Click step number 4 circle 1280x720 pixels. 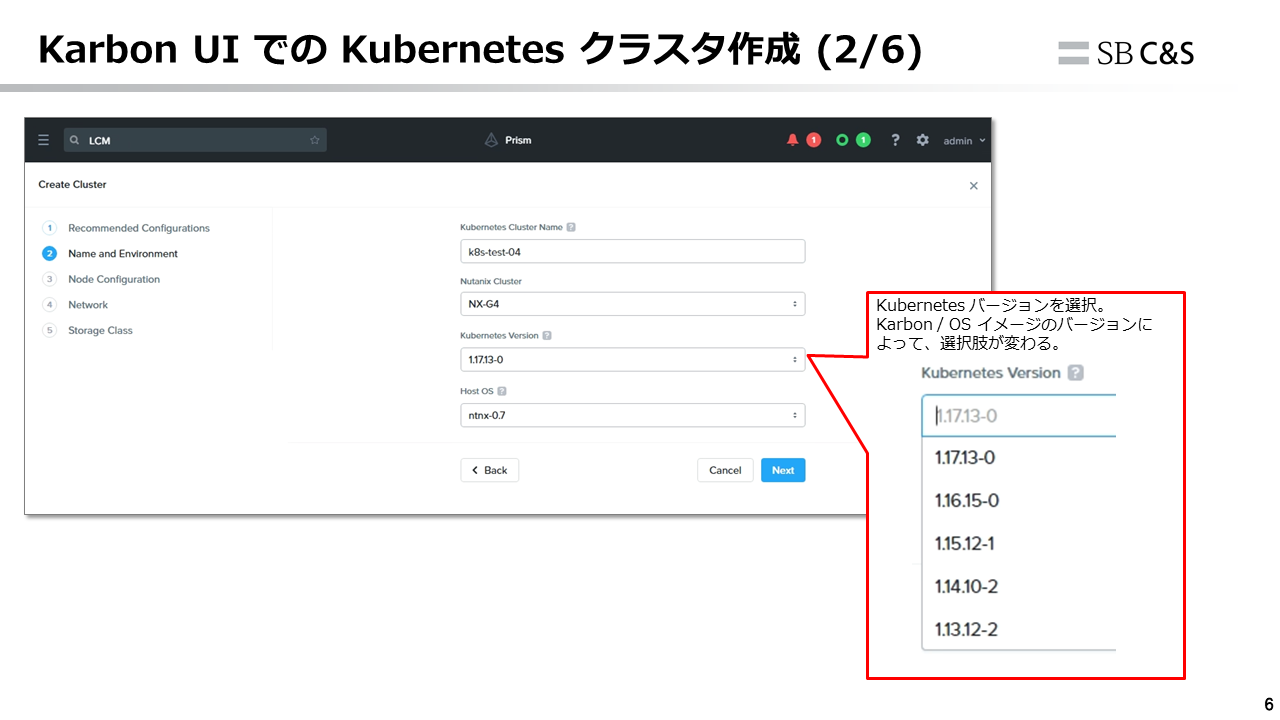coord(49,305)
